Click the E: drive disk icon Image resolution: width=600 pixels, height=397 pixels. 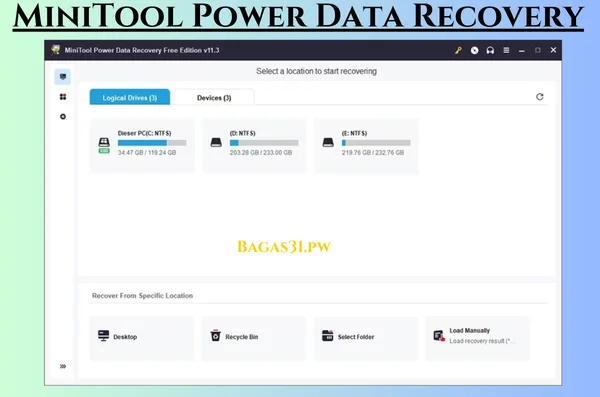(x=328, y=142)
